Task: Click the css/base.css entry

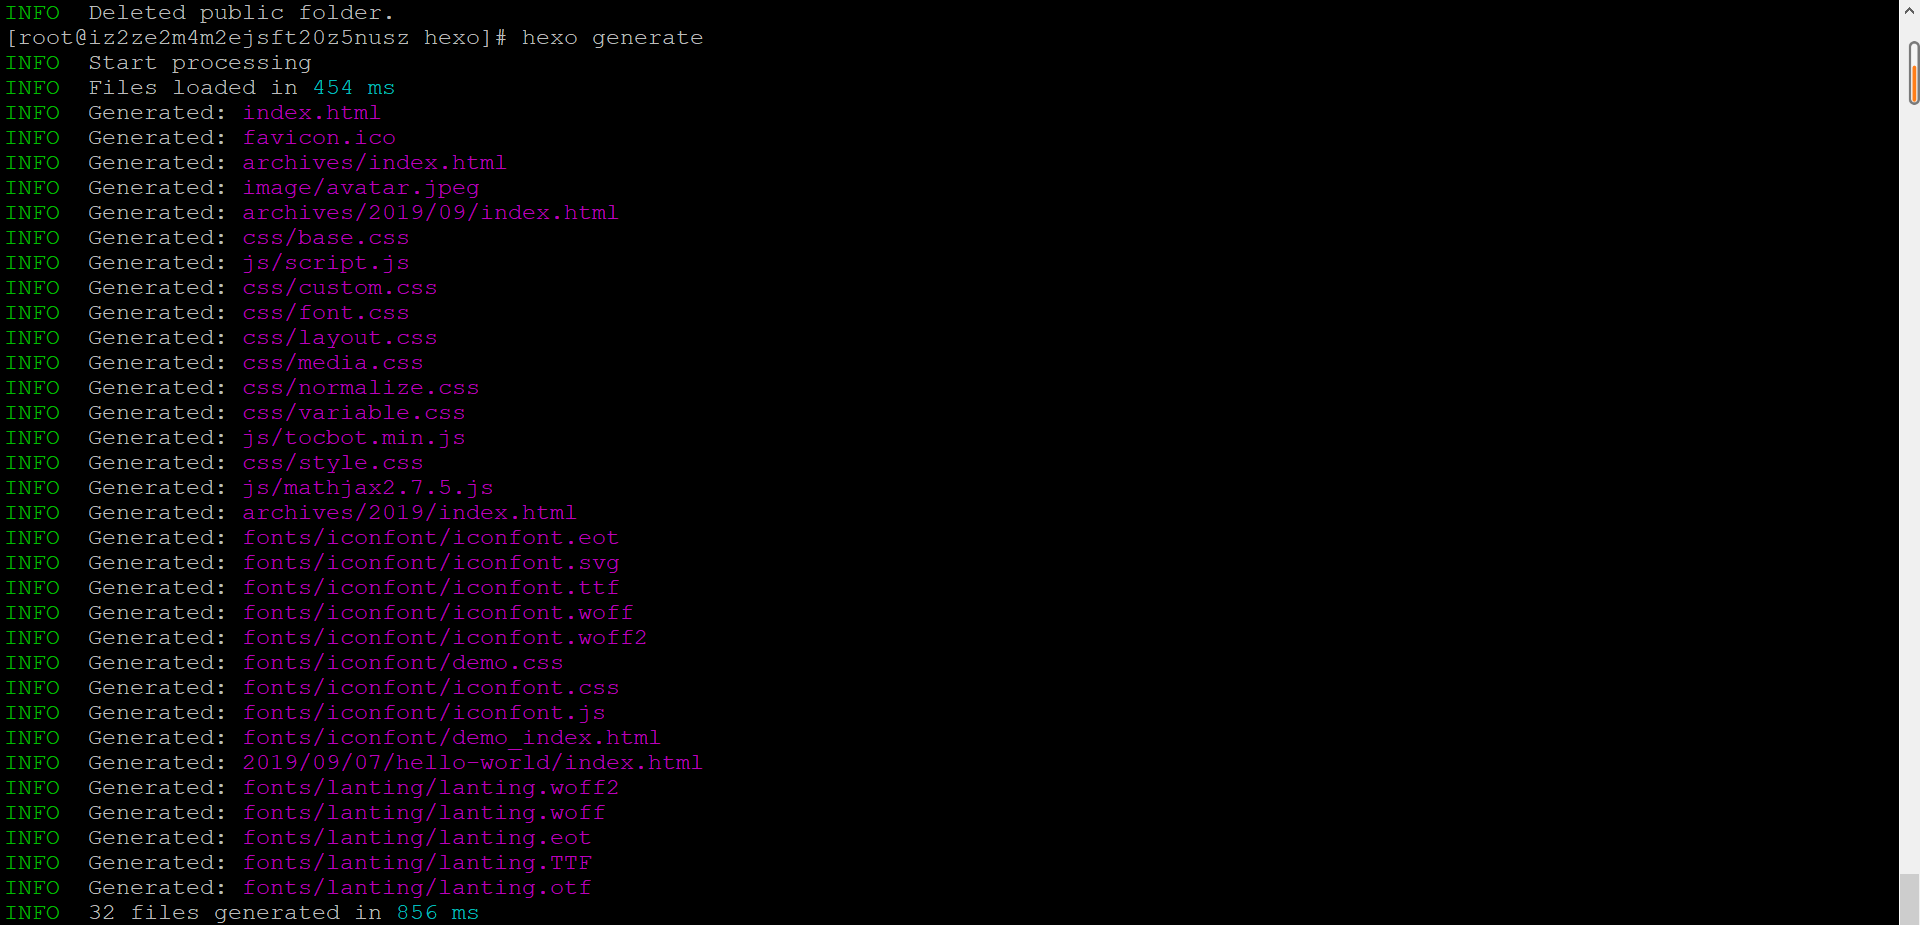Action: tap(325, 237)
